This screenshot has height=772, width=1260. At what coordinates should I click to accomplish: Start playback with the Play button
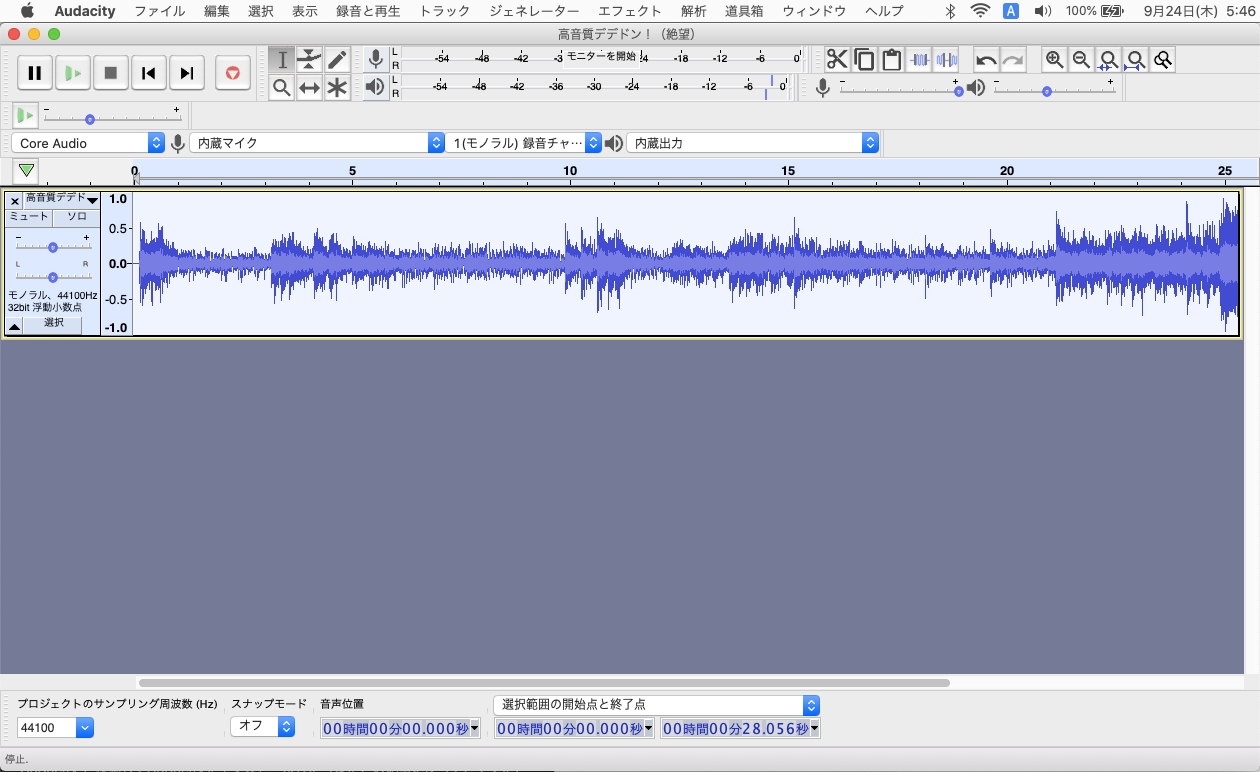tap(73, 73)
